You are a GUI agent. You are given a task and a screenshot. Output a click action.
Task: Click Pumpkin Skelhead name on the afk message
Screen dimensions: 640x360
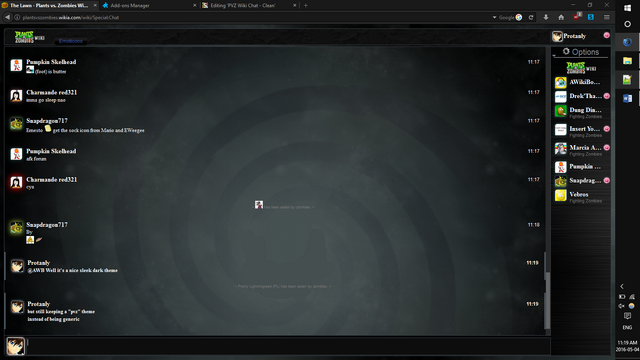(51, 151)
